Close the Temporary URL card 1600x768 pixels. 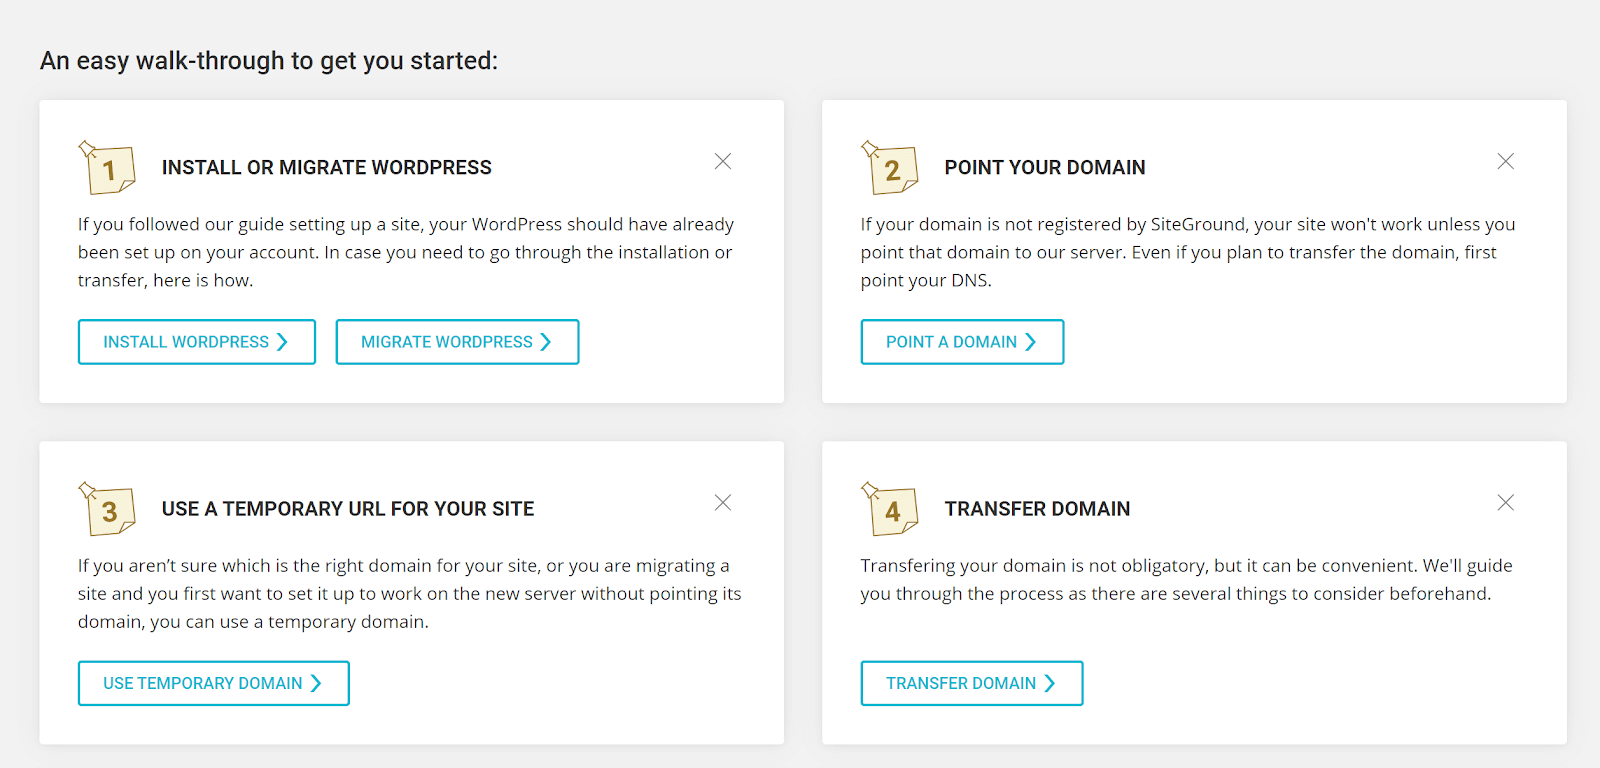pos(723,502)
